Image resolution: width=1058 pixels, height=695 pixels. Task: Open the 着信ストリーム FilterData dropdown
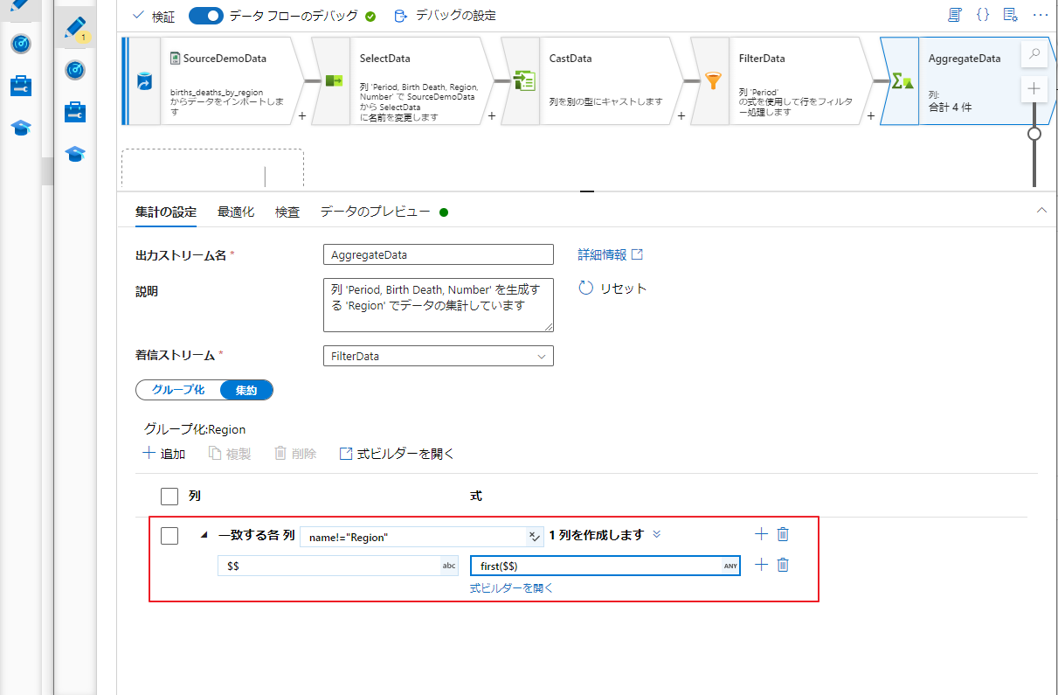pos(439,356)
